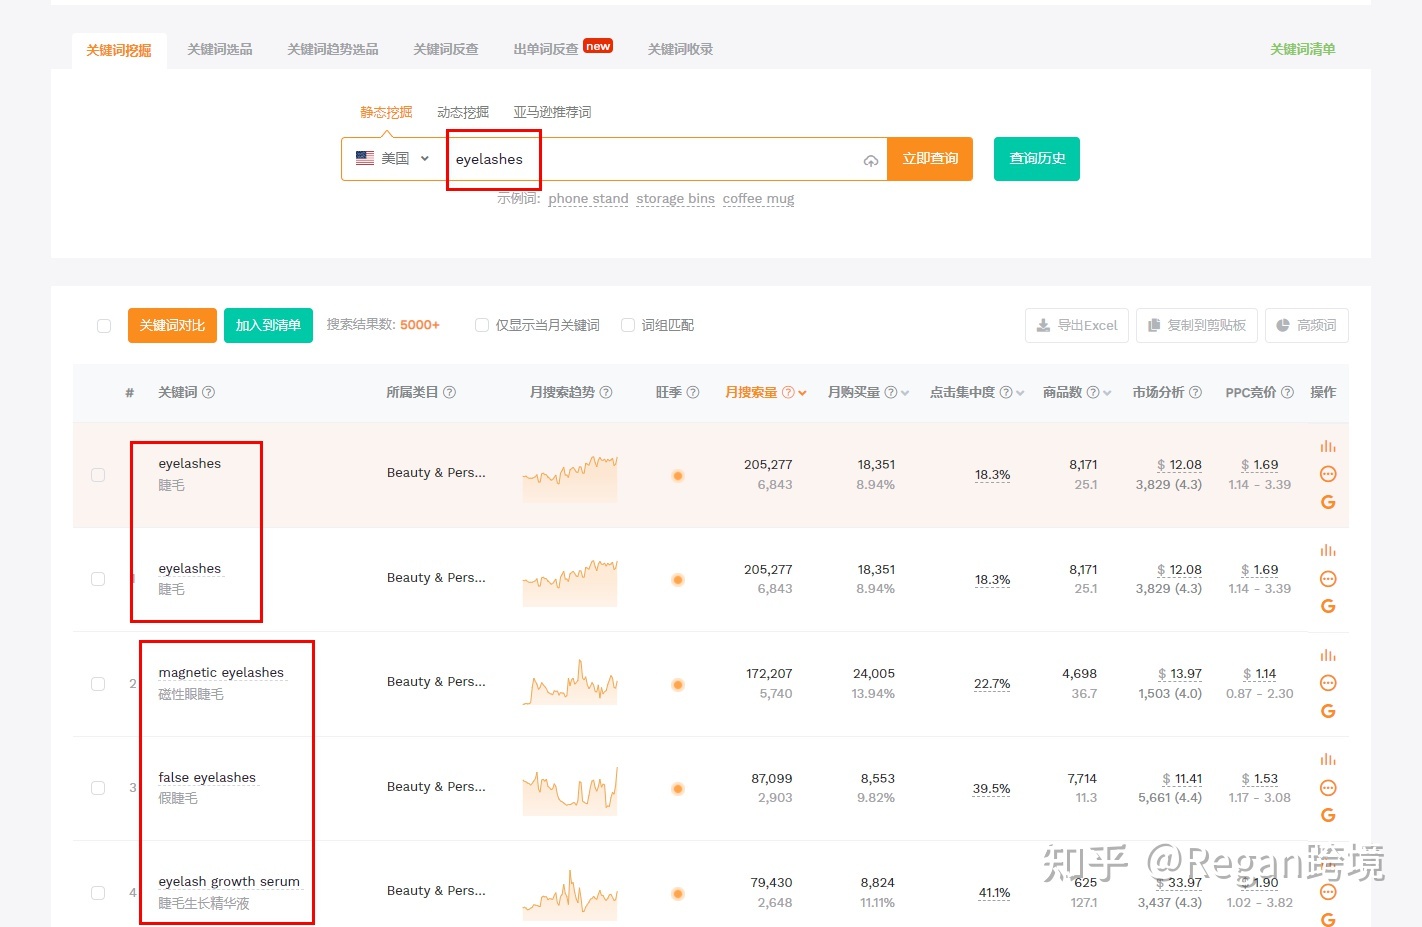The width and height of the screenshot is (1422, 927).
Task: Click help icon beside PPC竞价 header
Action: (1288, 393)
